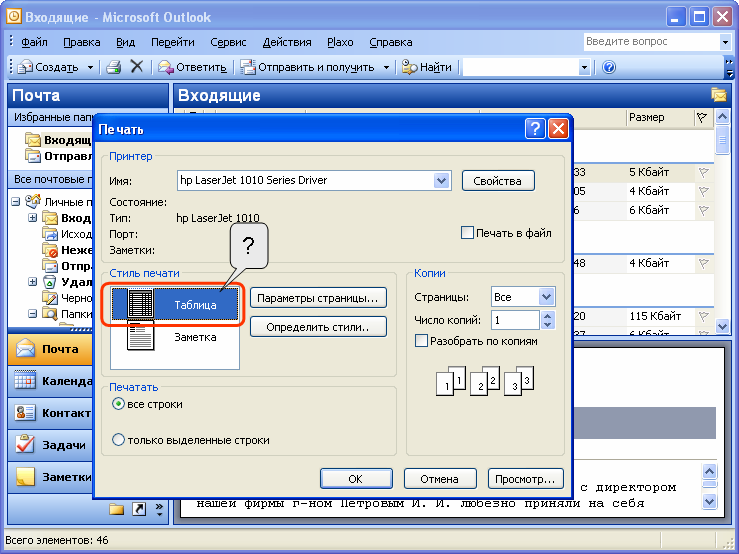Viewport: 739px width, 554px height.
Task: Click the flag column header icon
Action: (701, 117)
